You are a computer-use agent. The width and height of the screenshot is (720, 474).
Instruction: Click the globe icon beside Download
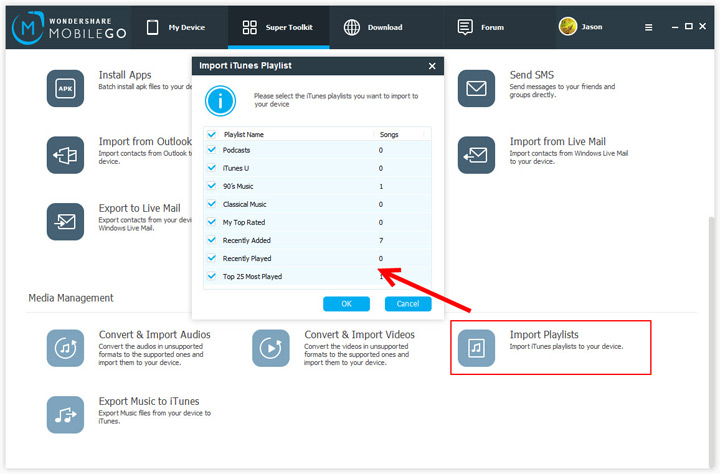pos(352,28)
